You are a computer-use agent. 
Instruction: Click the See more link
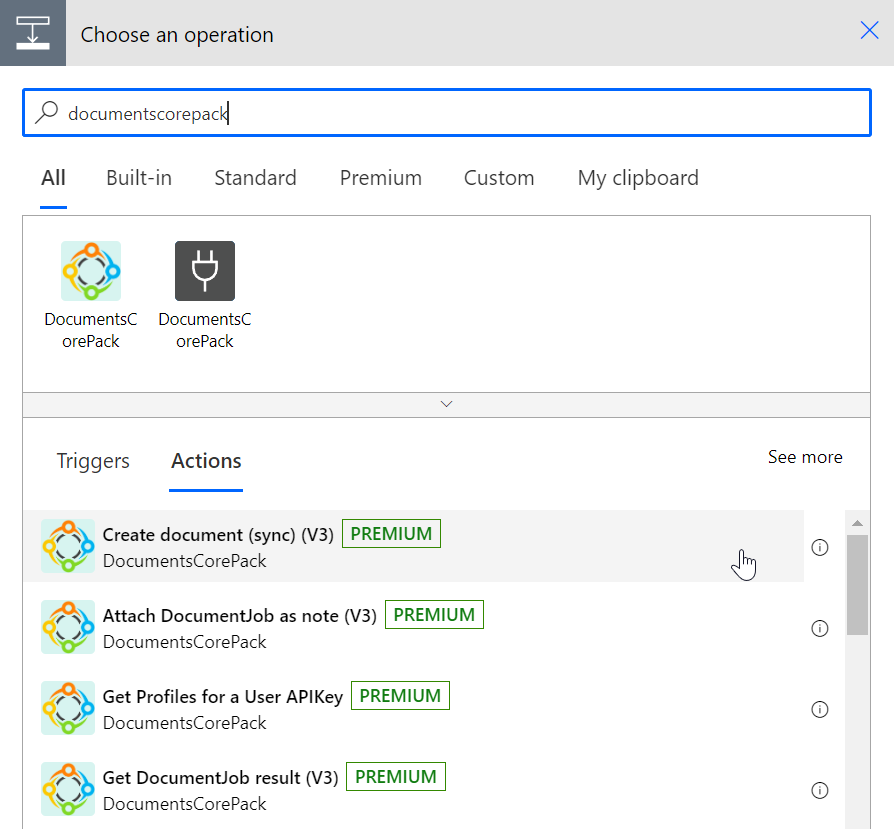tap(805, 457)
